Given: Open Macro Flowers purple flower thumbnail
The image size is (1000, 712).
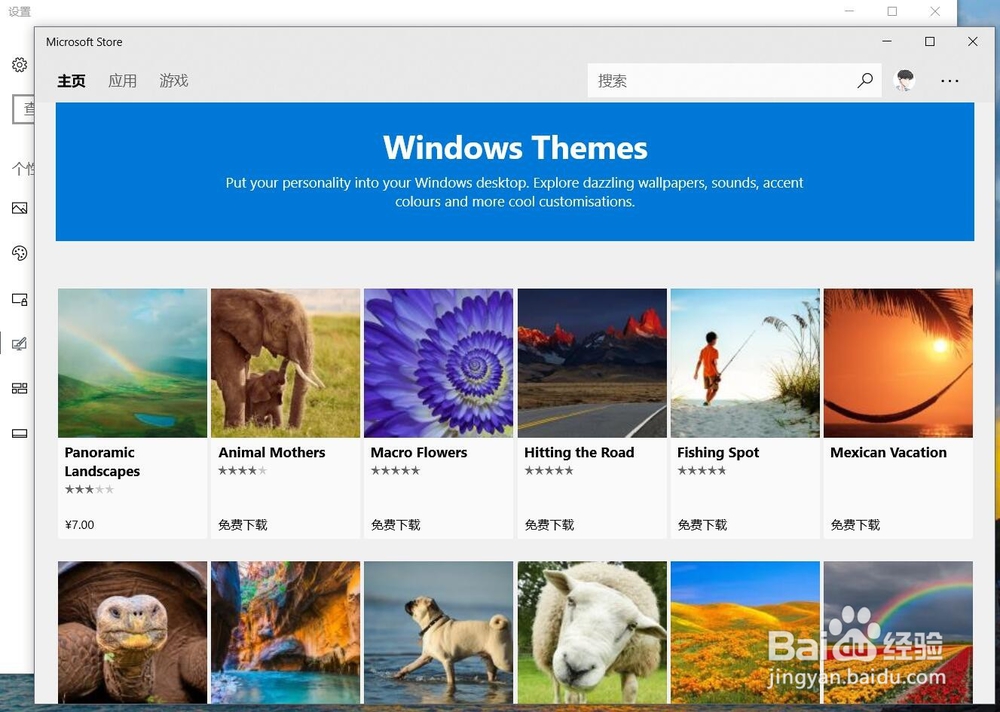Looking at the screenshot, I should click(x=439, y=363).
